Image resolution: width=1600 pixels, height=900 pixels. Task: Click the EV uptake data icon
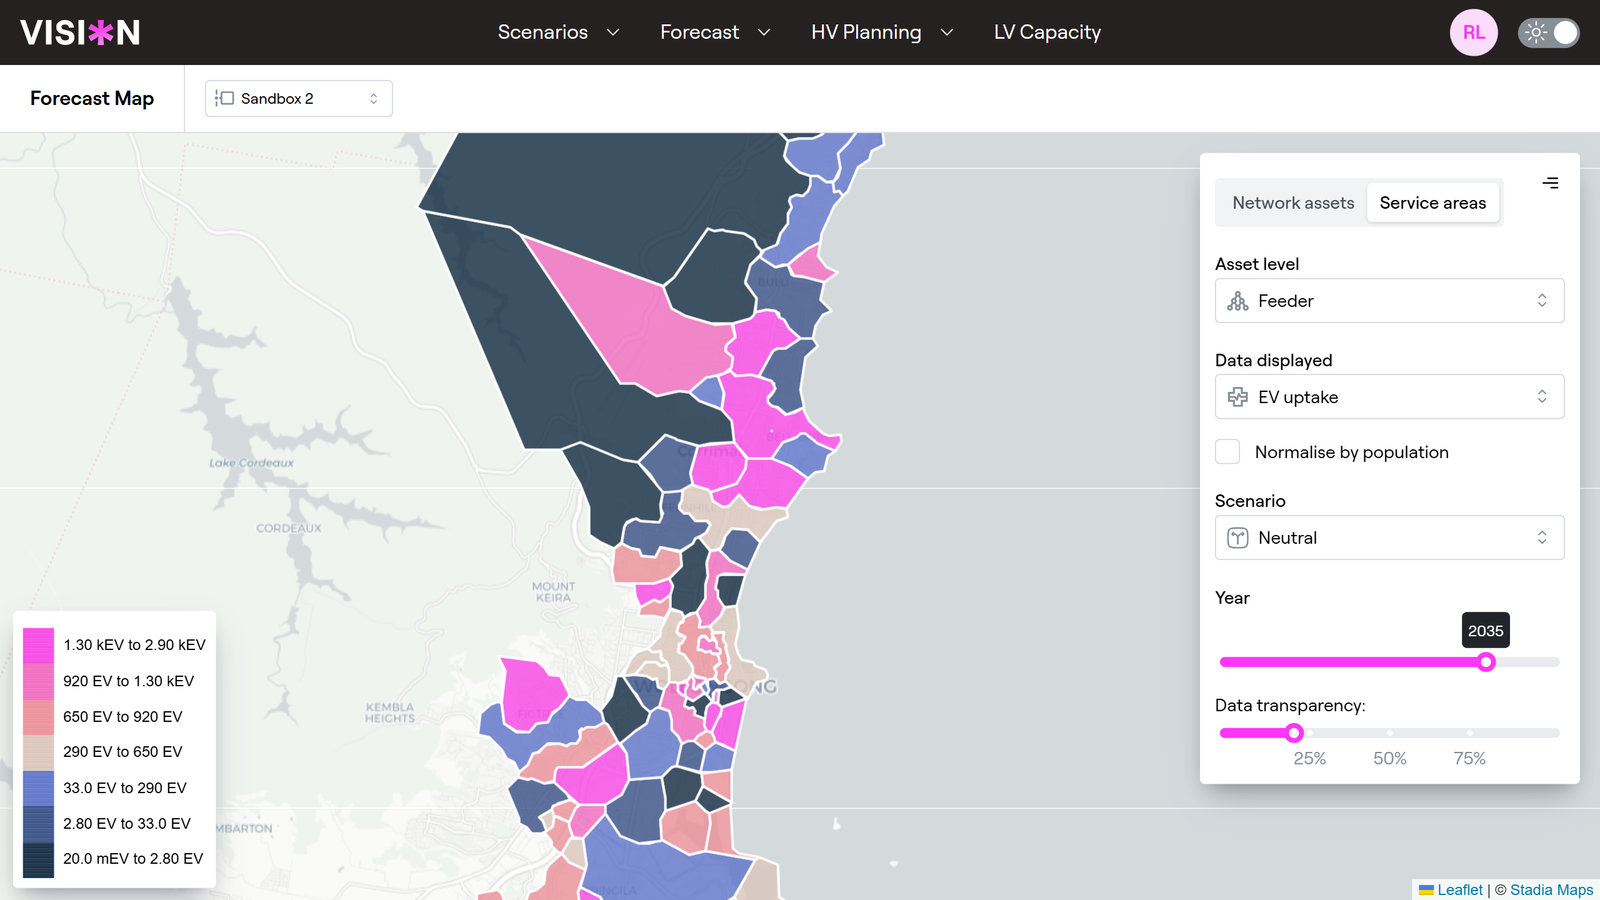tap(1238, 397)
